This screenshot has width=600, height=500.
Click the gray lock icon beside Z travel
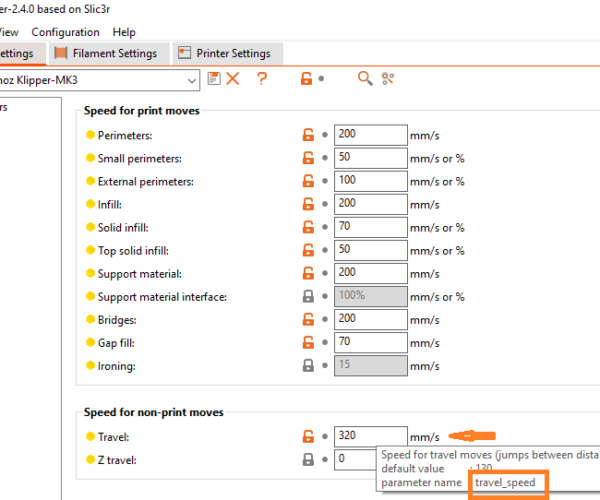click(x=309, y=460)
